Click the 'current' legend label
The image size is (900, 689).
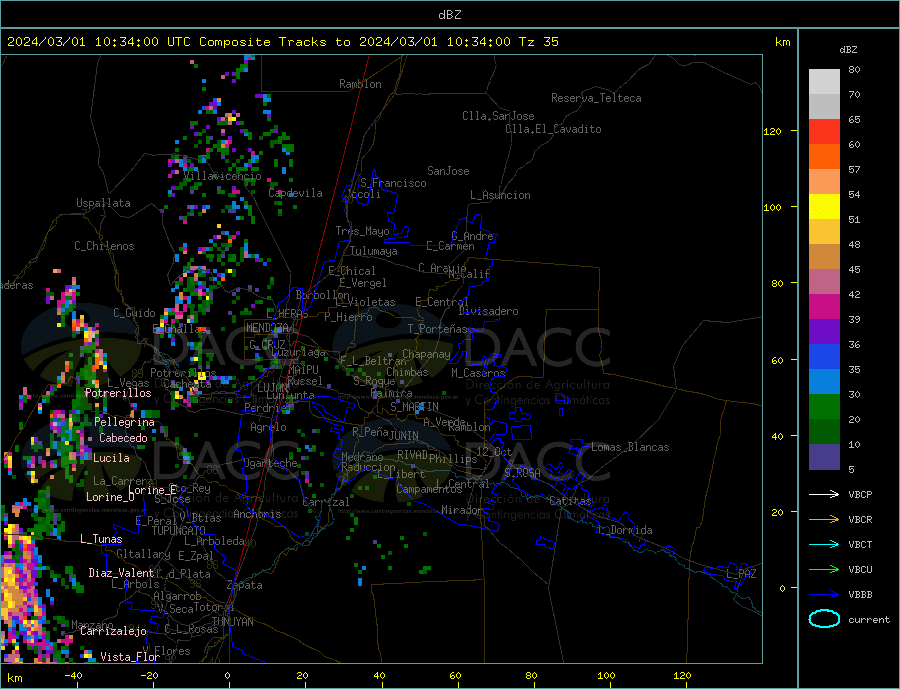[x=868, y=620]
